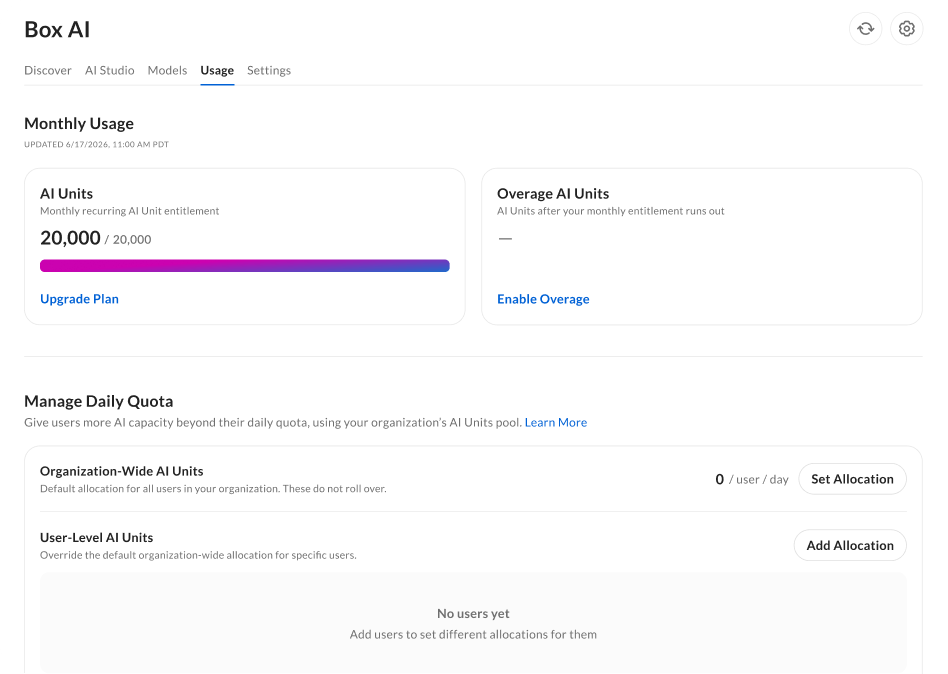Open the gear settings icon

pos(906,28)
